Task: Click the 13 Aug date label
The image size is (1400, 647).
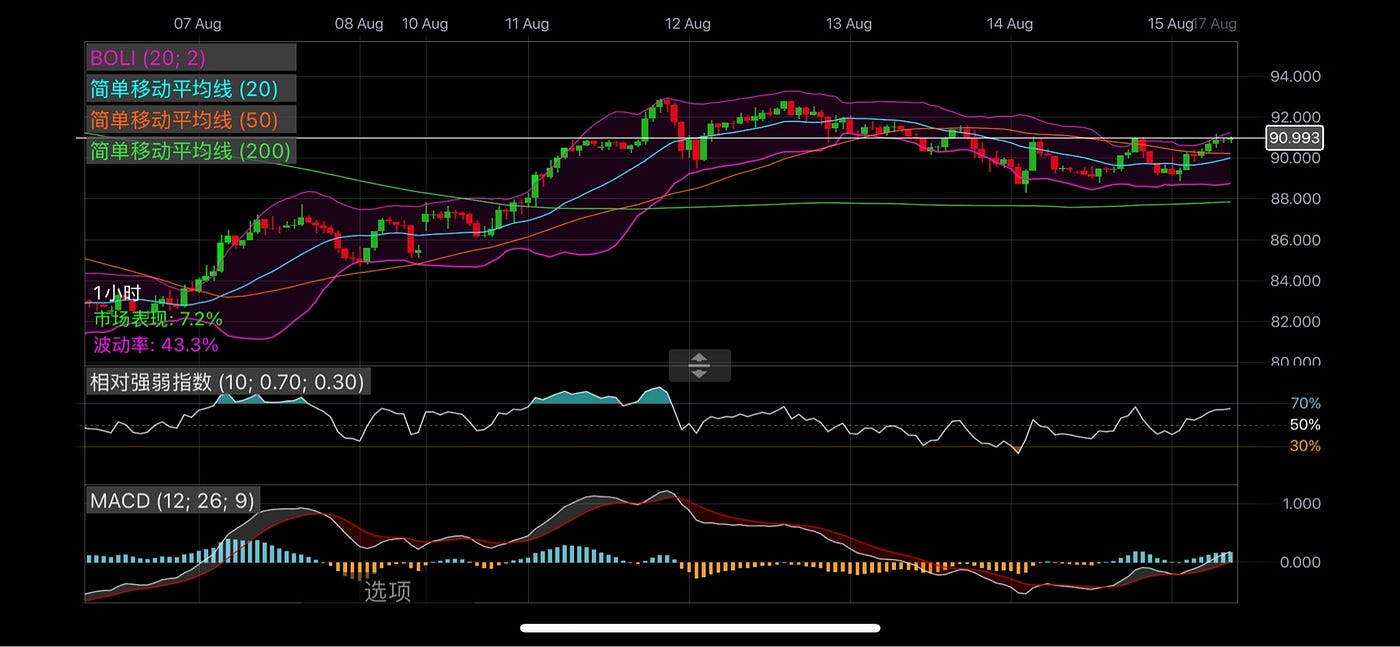Action: click(x=848, y=23)
